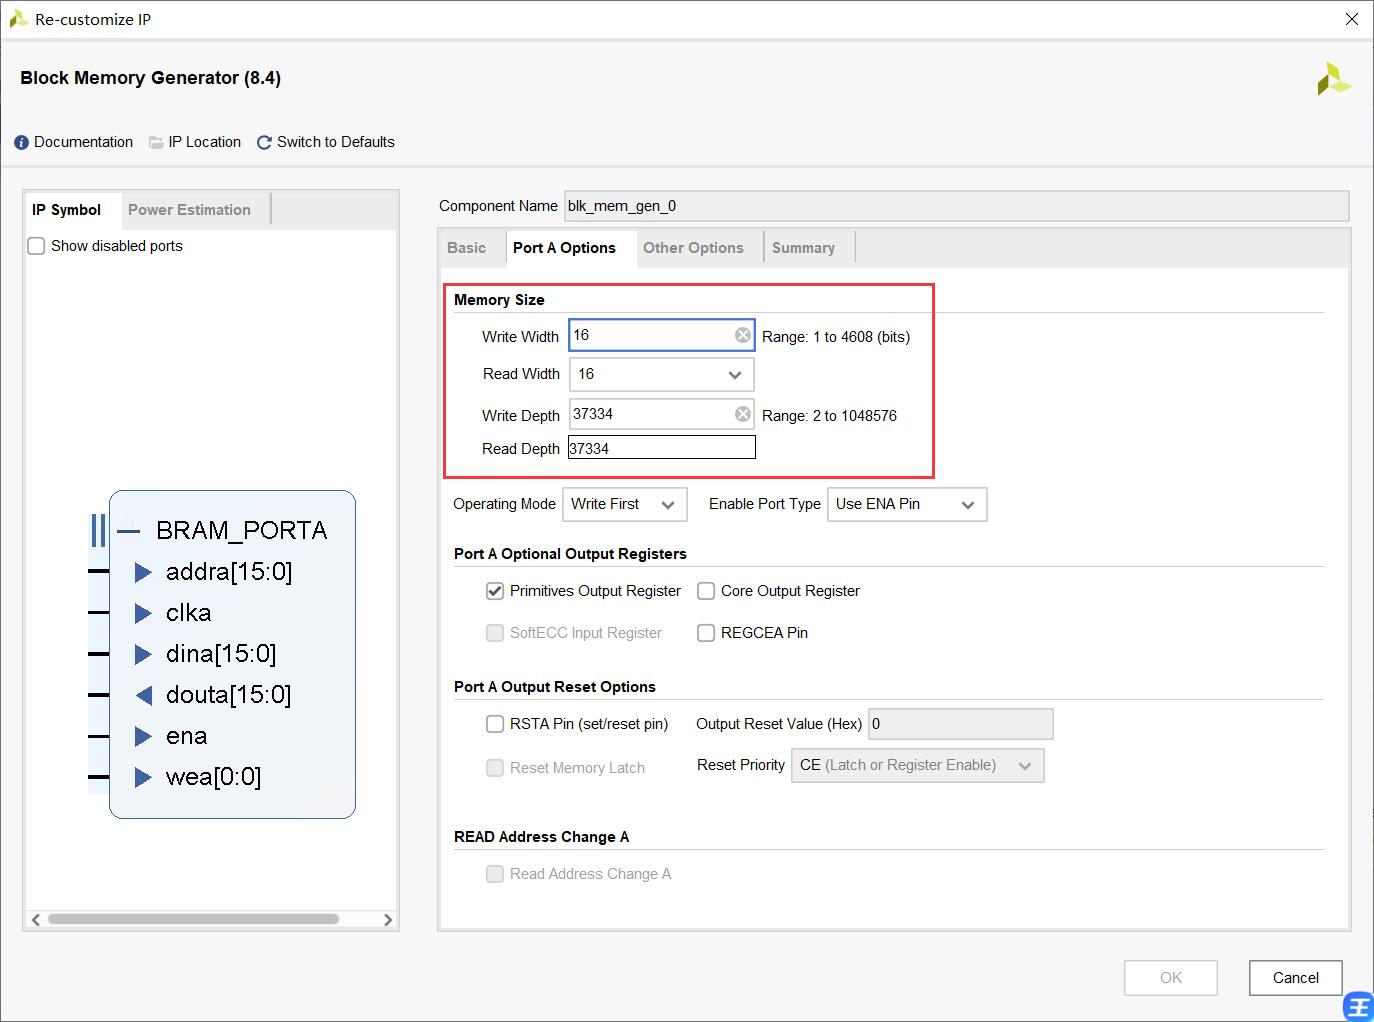Toggle Show disabled ports checkbox
Screen dimensions: 1374x1022
(x=36, y=246)
